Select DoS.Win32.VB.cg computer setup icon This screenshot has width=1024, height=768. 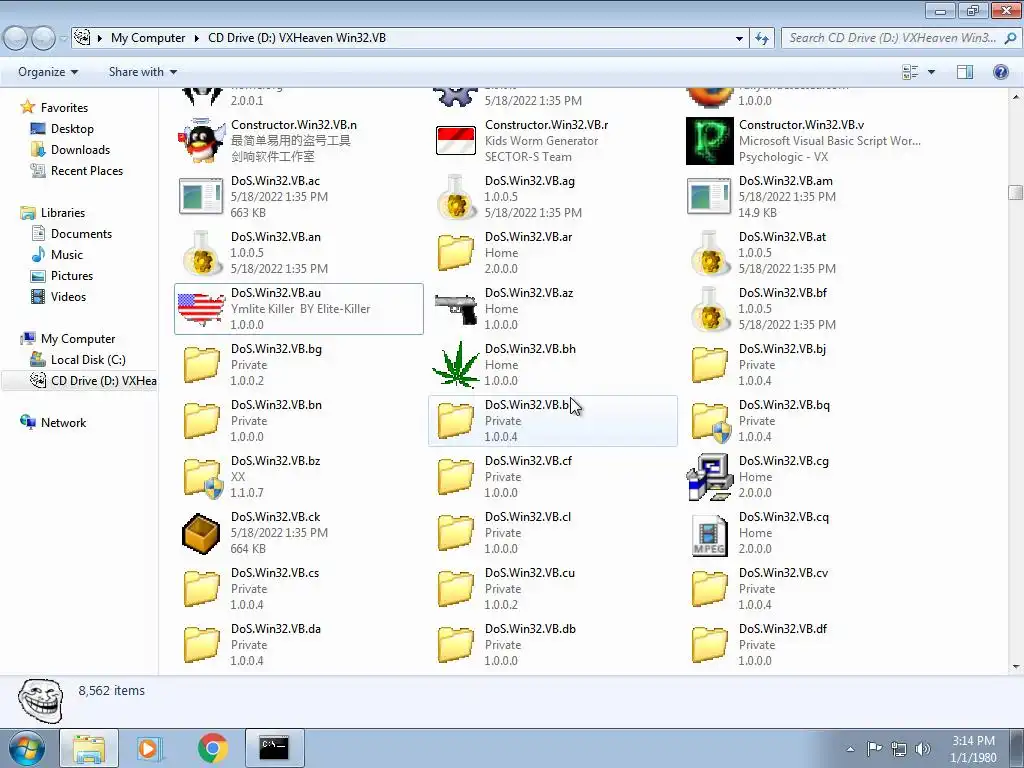tap(709, 477)
